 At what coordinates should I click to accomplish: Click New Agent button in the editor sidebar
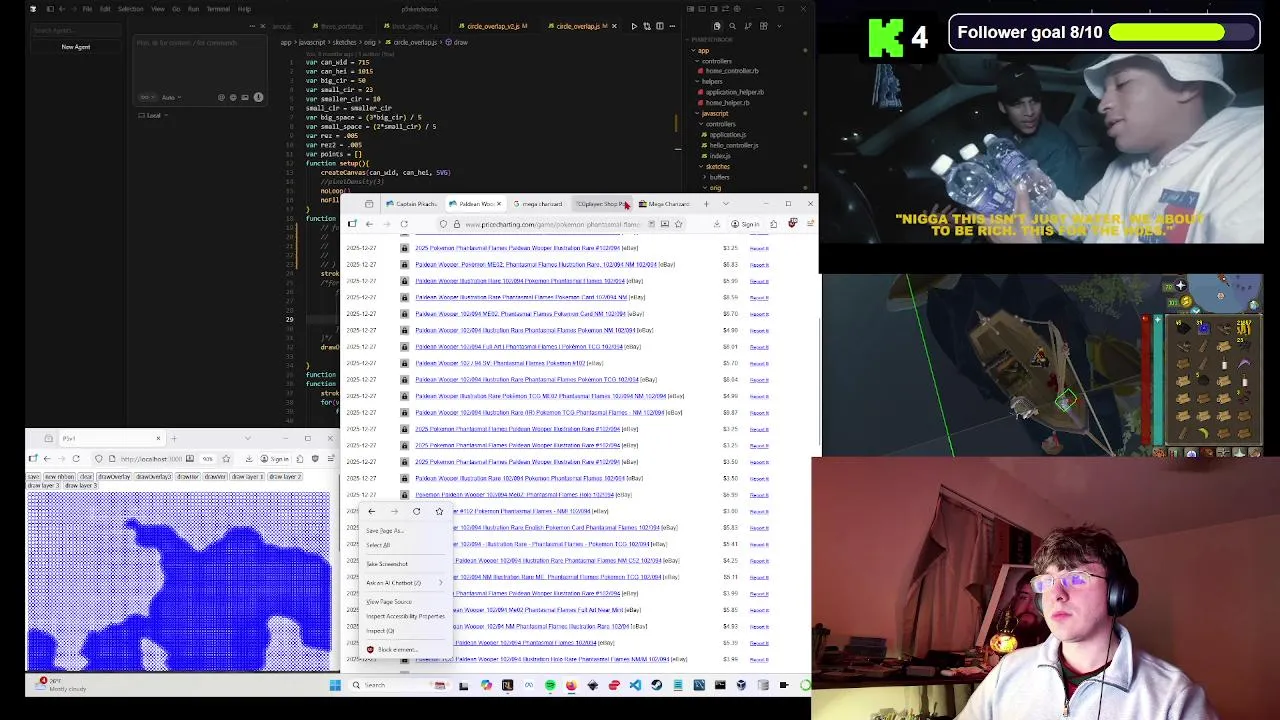point(76,47)
